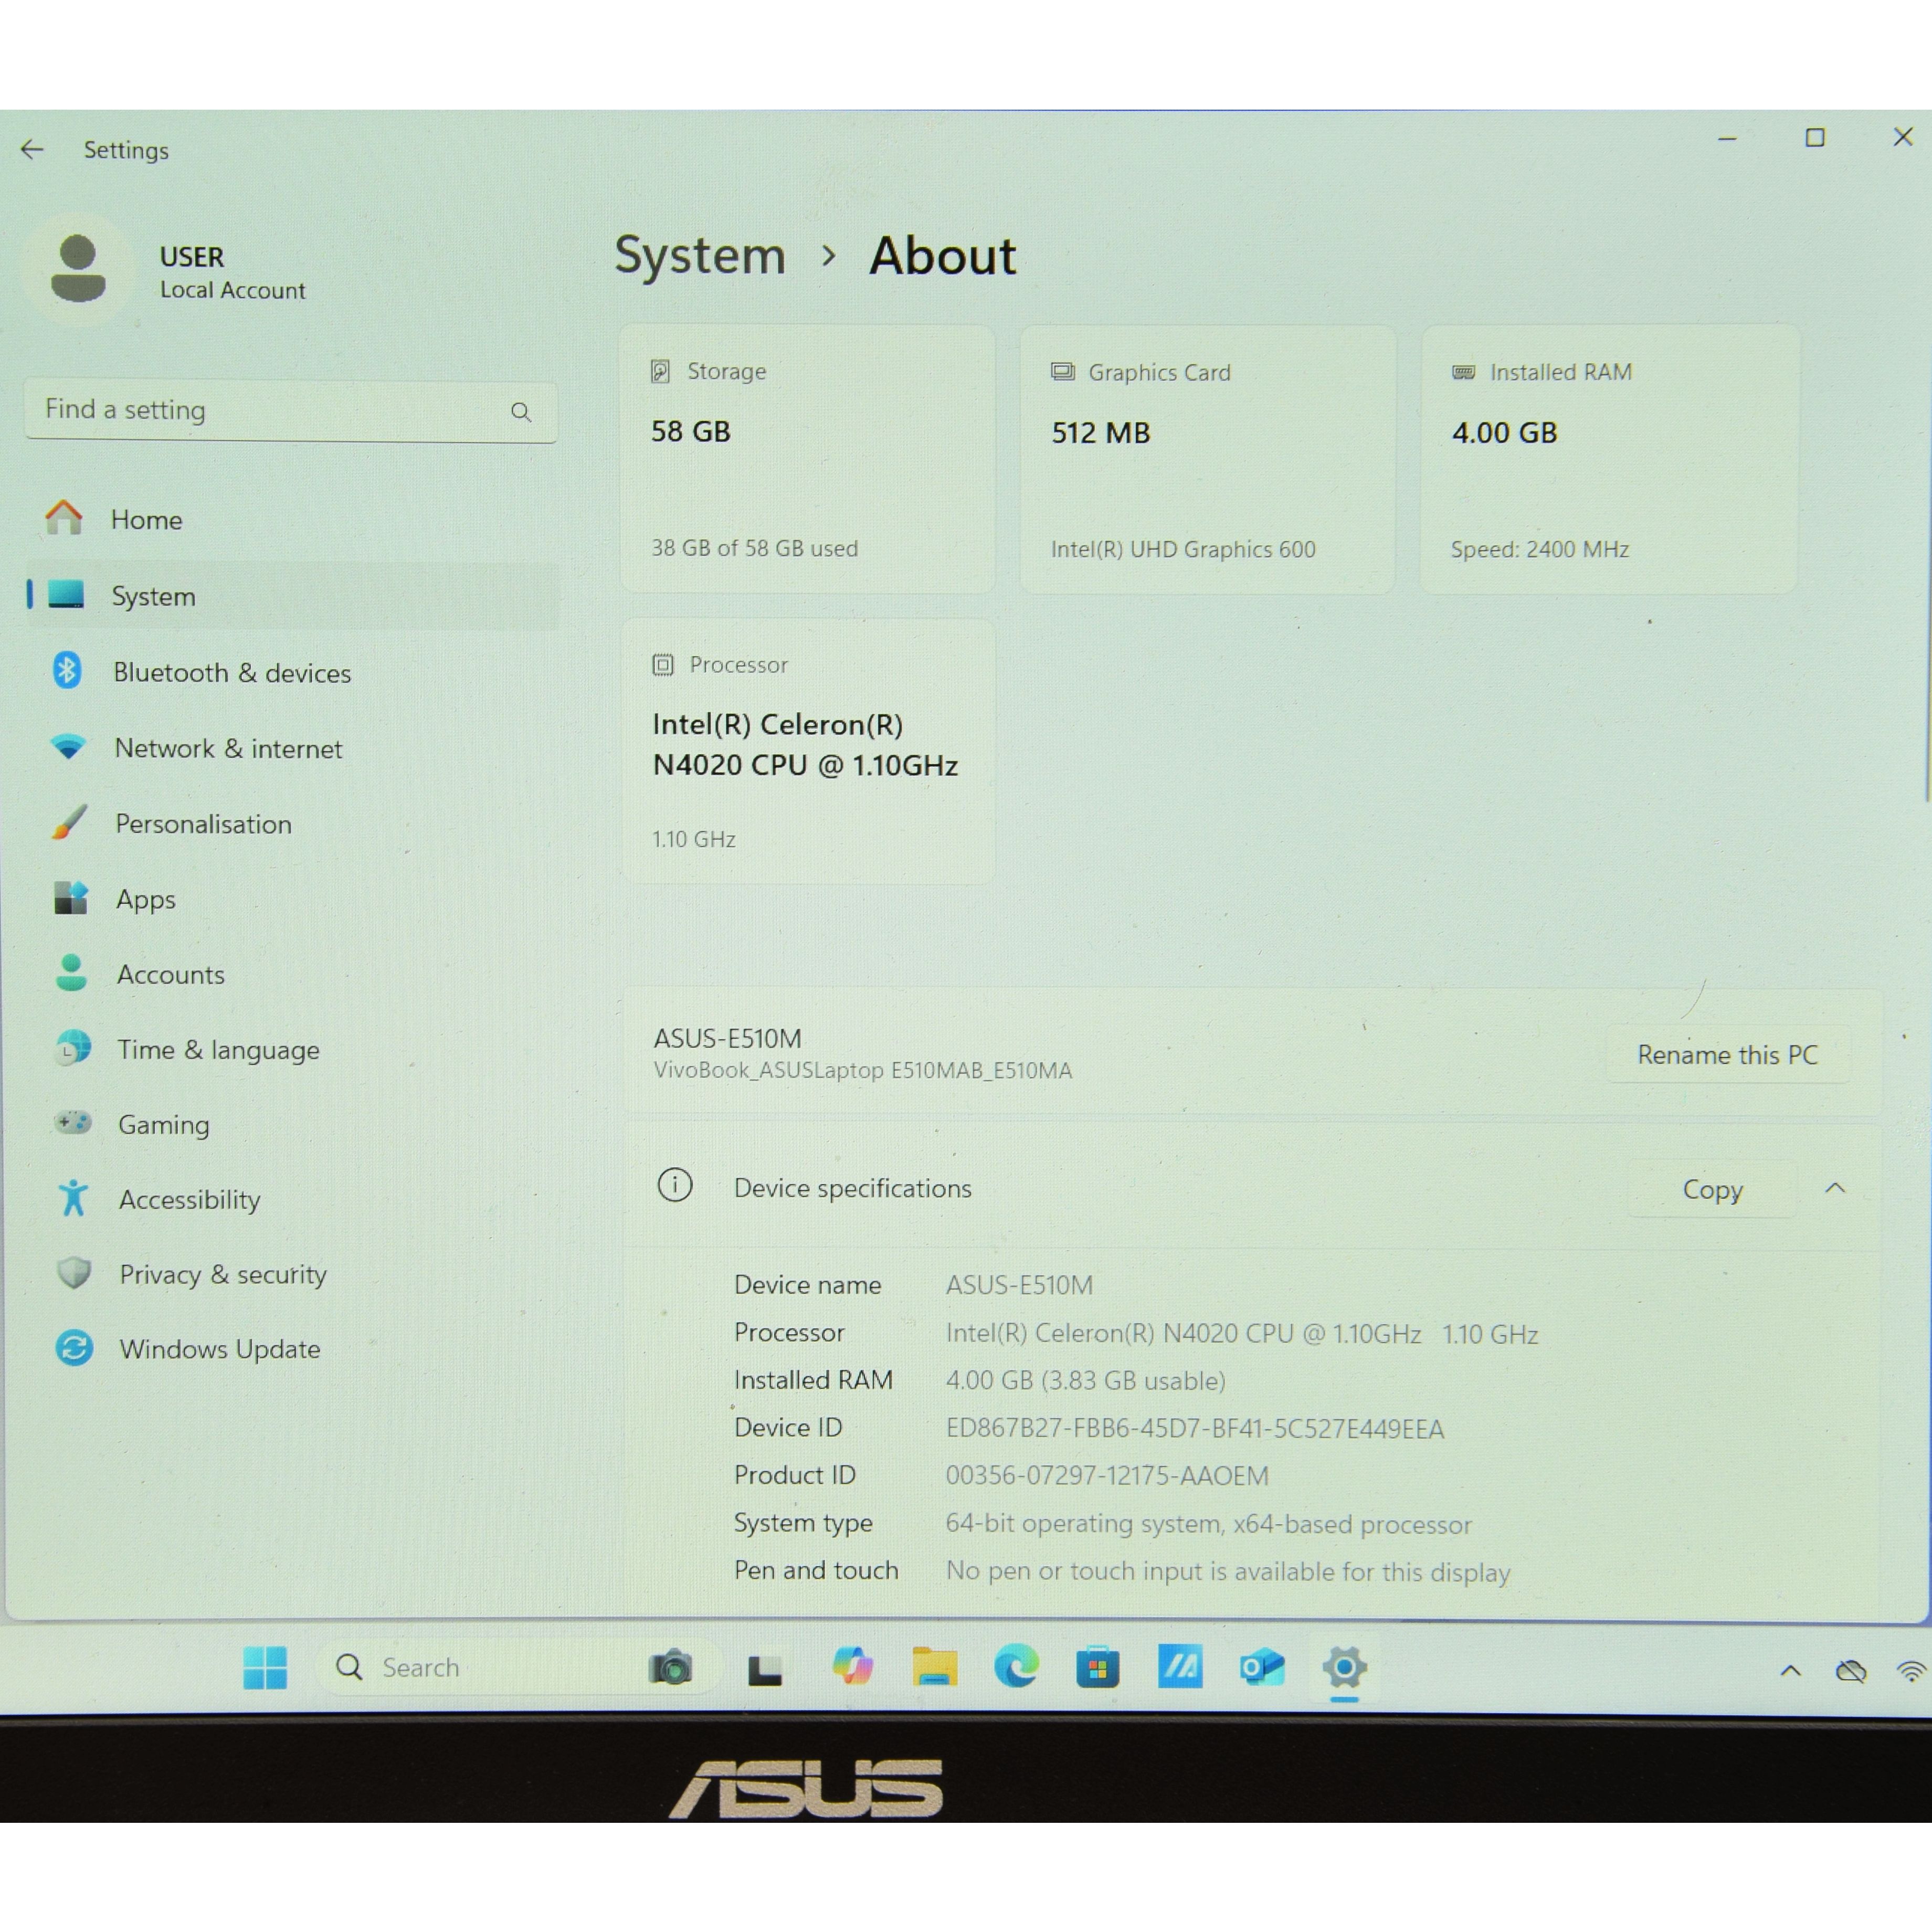Image resolution: width=1932 pixels, height=1932 pixels.
Task: Click the VivoBook_ASUSLaptop model text
Action: pyautogui.click(x=863, y=1071)
